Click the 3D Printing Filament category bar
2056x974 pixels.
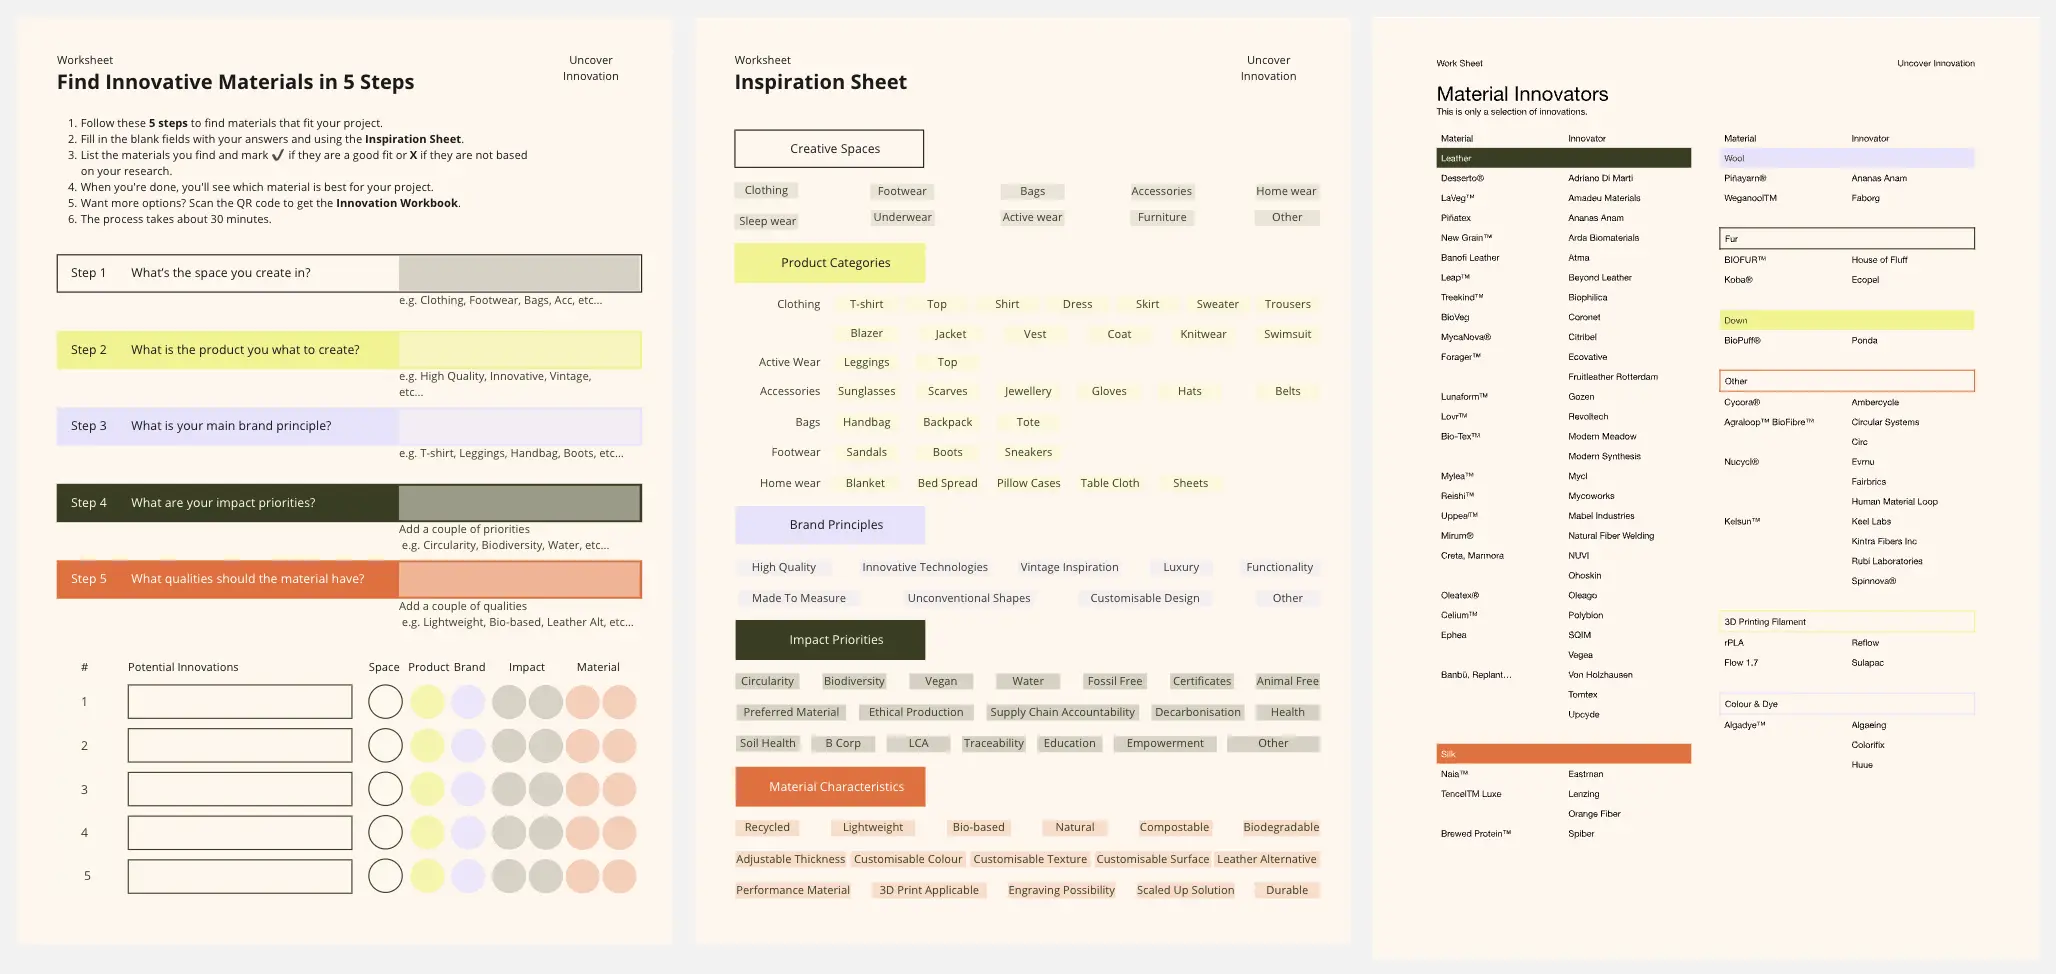1847,622
